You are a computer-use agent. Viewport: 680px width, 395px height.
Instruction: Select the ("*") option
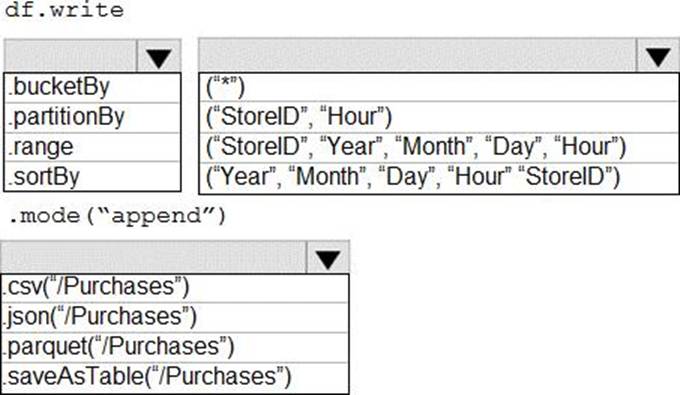click(x=439, y=87)
